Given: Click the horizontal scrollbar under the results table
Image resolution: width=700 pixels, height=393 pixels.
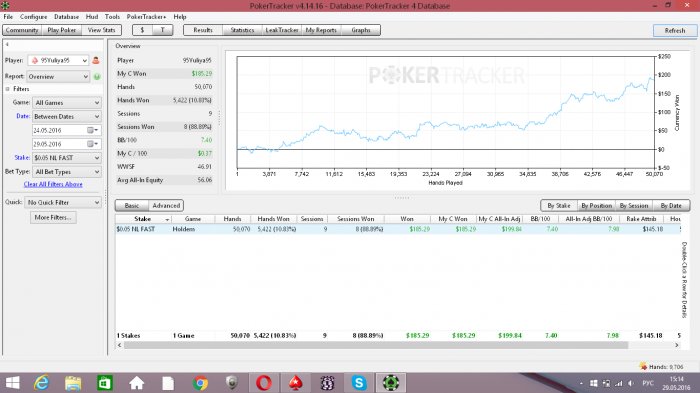Looking at the screenshot, I should [x=376, y=345].
